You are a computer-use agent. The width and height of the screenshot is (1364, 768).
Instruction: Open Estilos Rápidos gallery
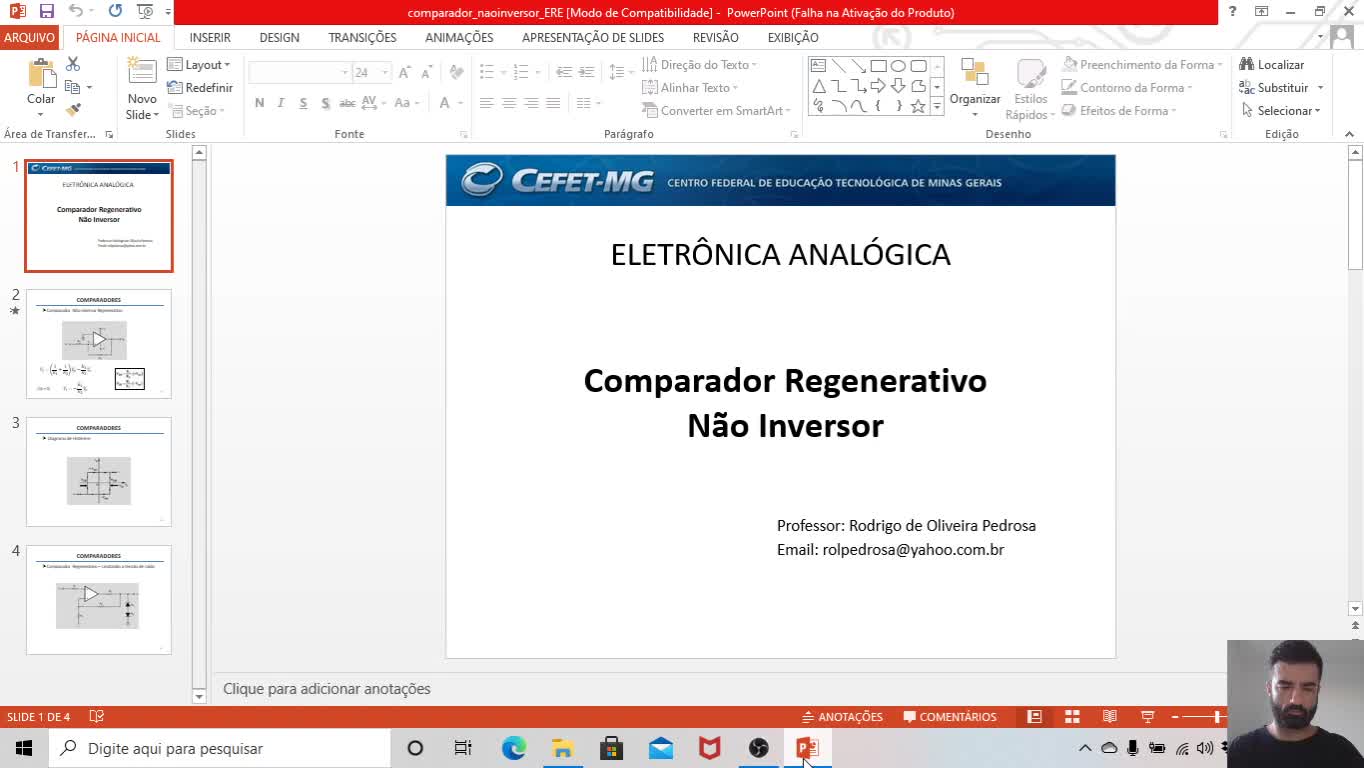(x=1031, y=88)
